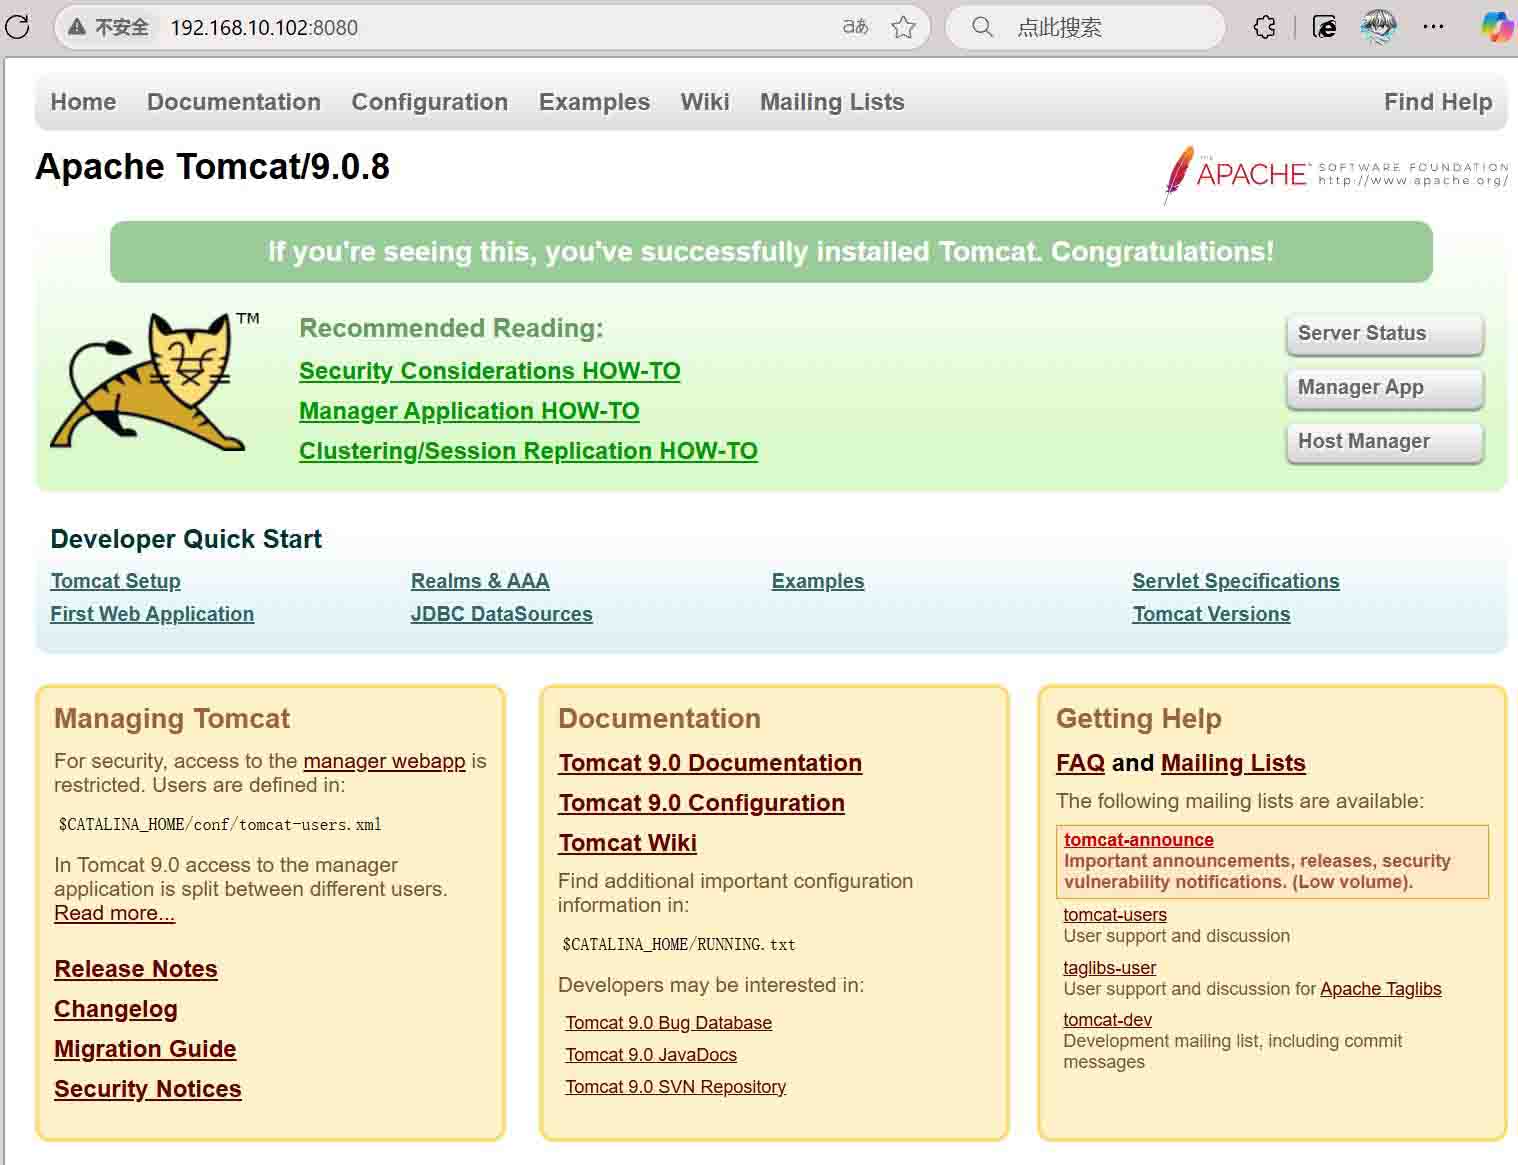
Task: Click the not-secure warning triangle icon
Action: (77, 27)
